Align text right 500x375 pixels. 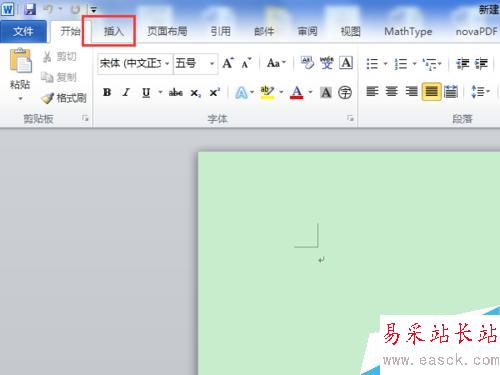412,91
